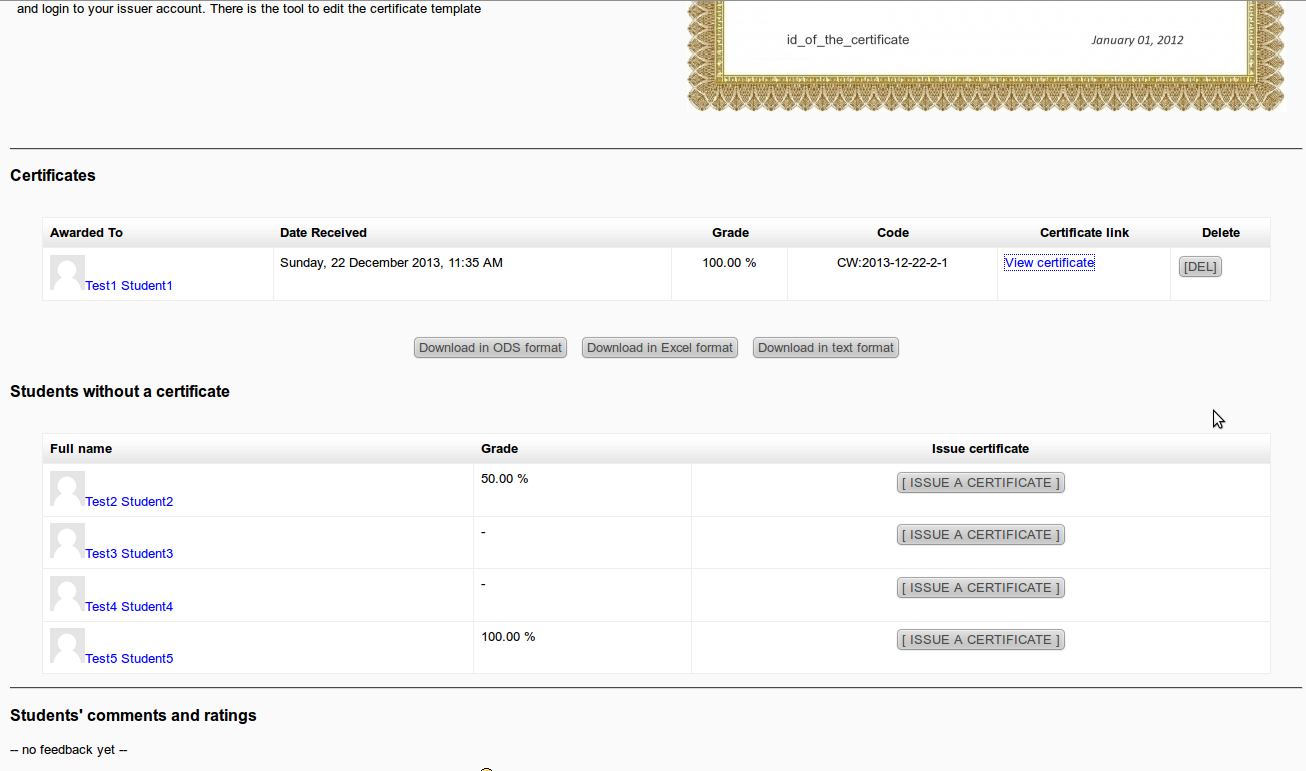Open Test5 Student5 profile link
This screenshot has height=771, width=1306.
tap(129, 659)
